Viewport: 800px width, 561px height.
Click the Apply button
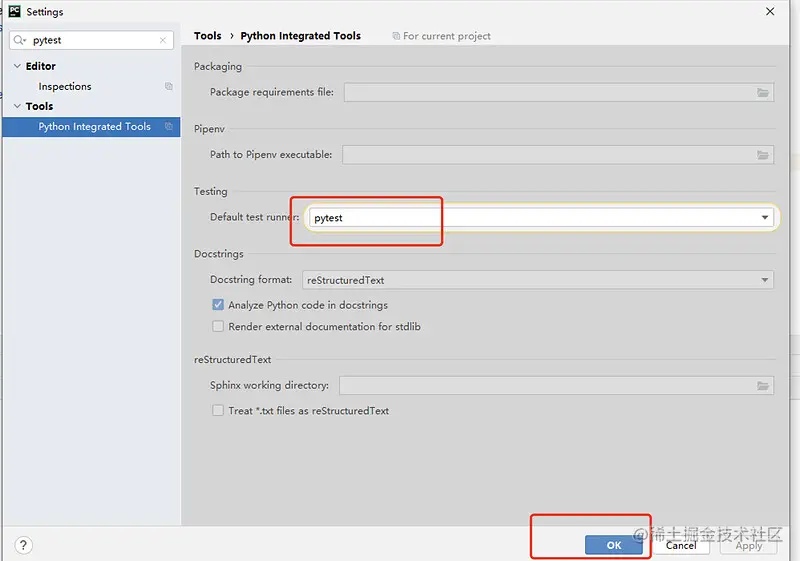[748, 545]
